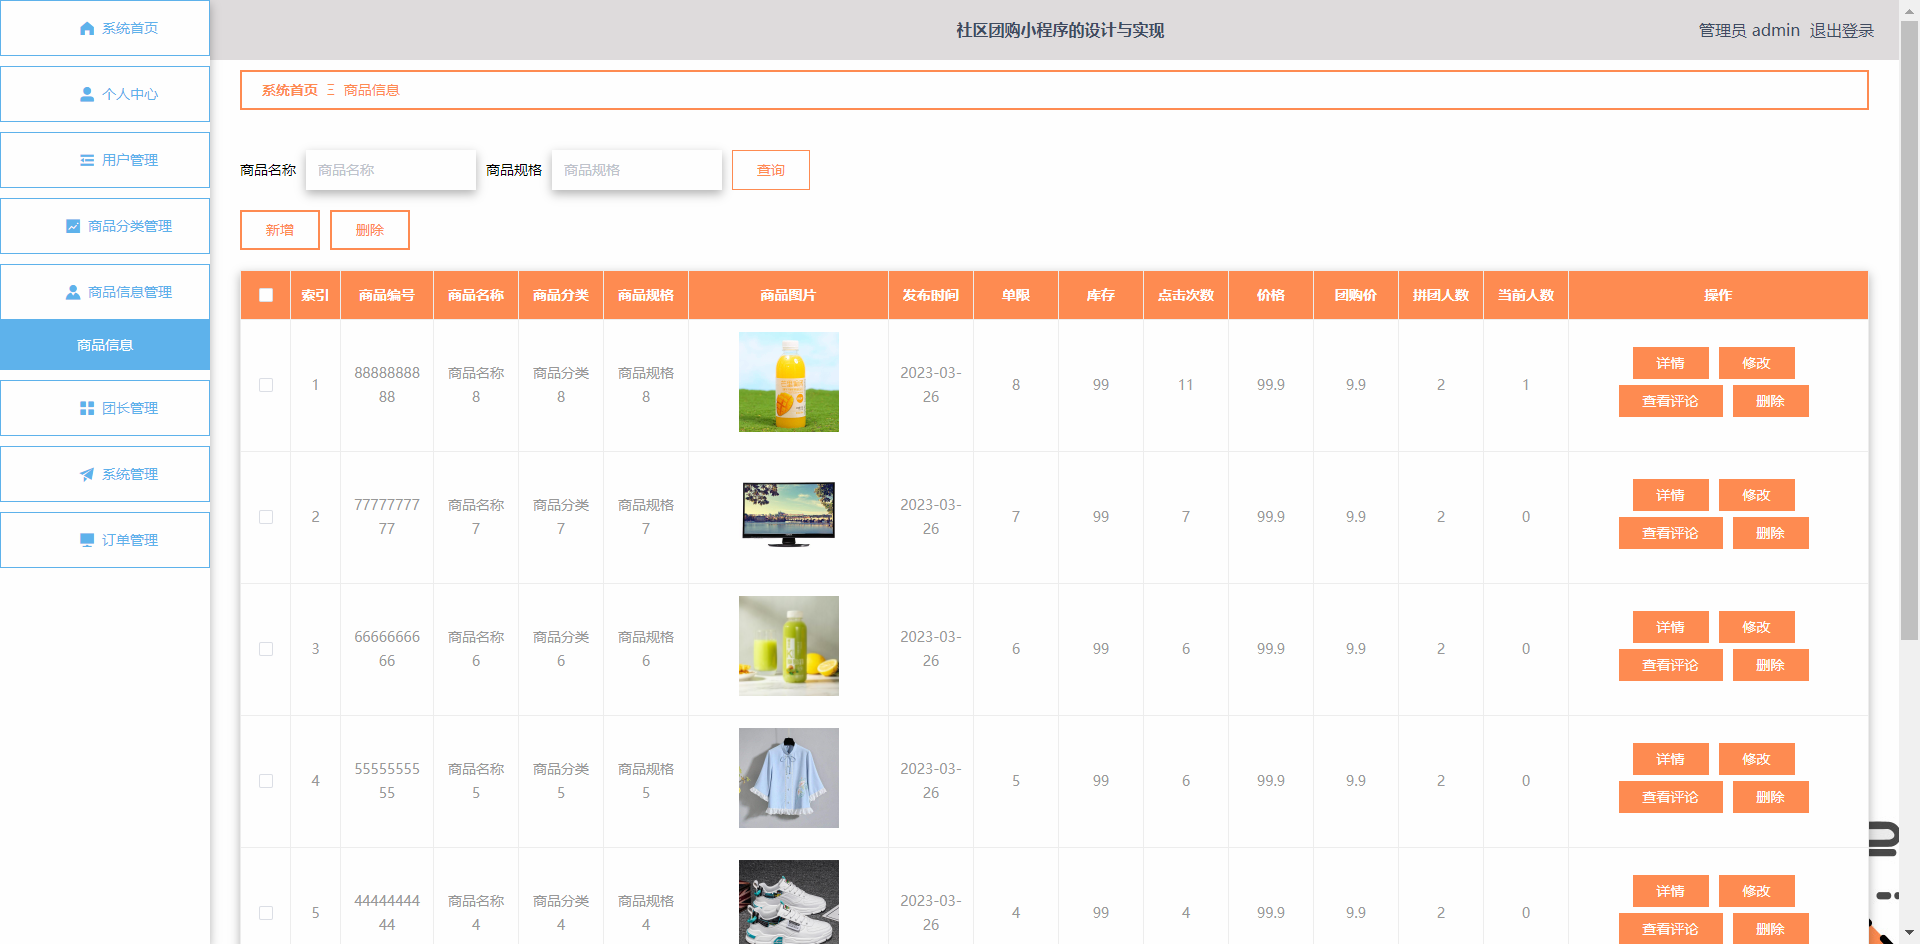Image resolution: width=1920 pixels, height=944 pixels.
Task: Click 修改 for product 5555555555
Action: 1757,759
